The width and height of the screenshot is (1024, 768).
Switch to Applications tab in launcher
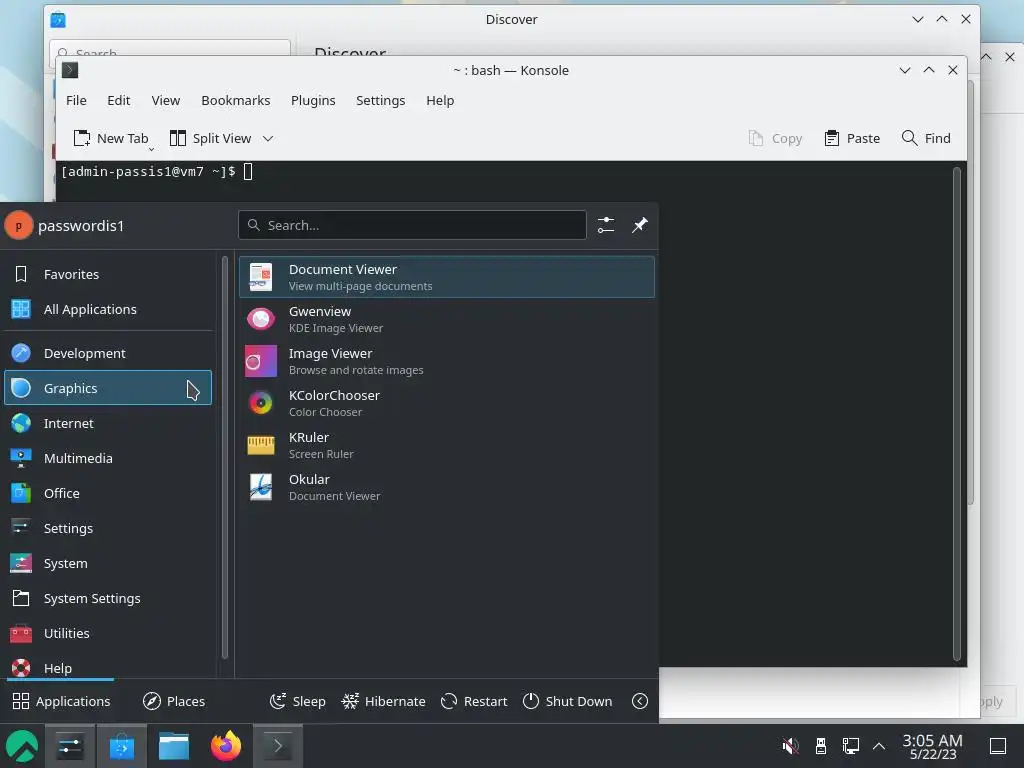[x=61, y=701]
